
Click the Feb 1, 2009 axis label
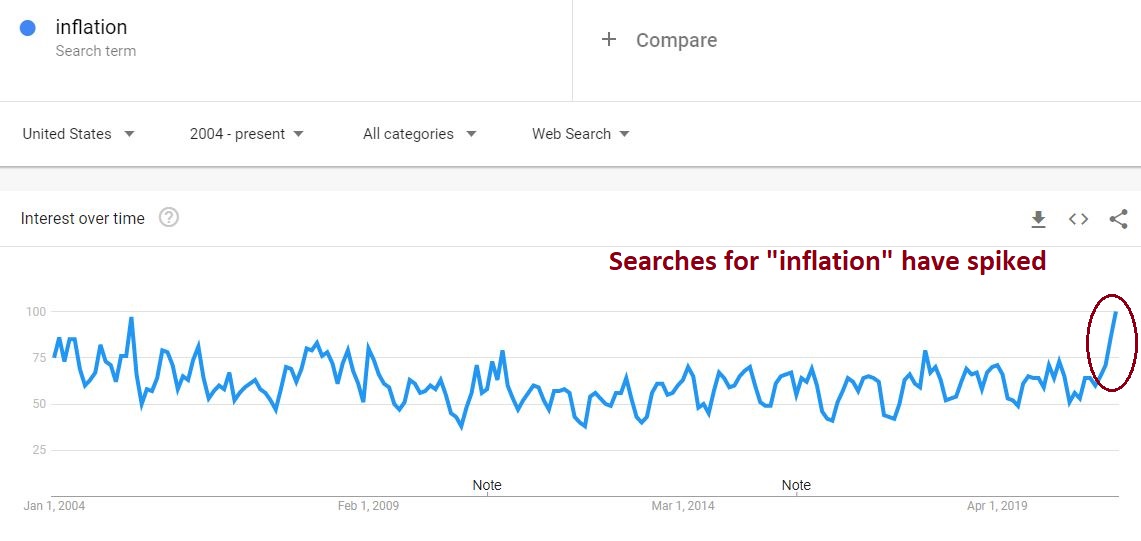click(x=368, y=506)
